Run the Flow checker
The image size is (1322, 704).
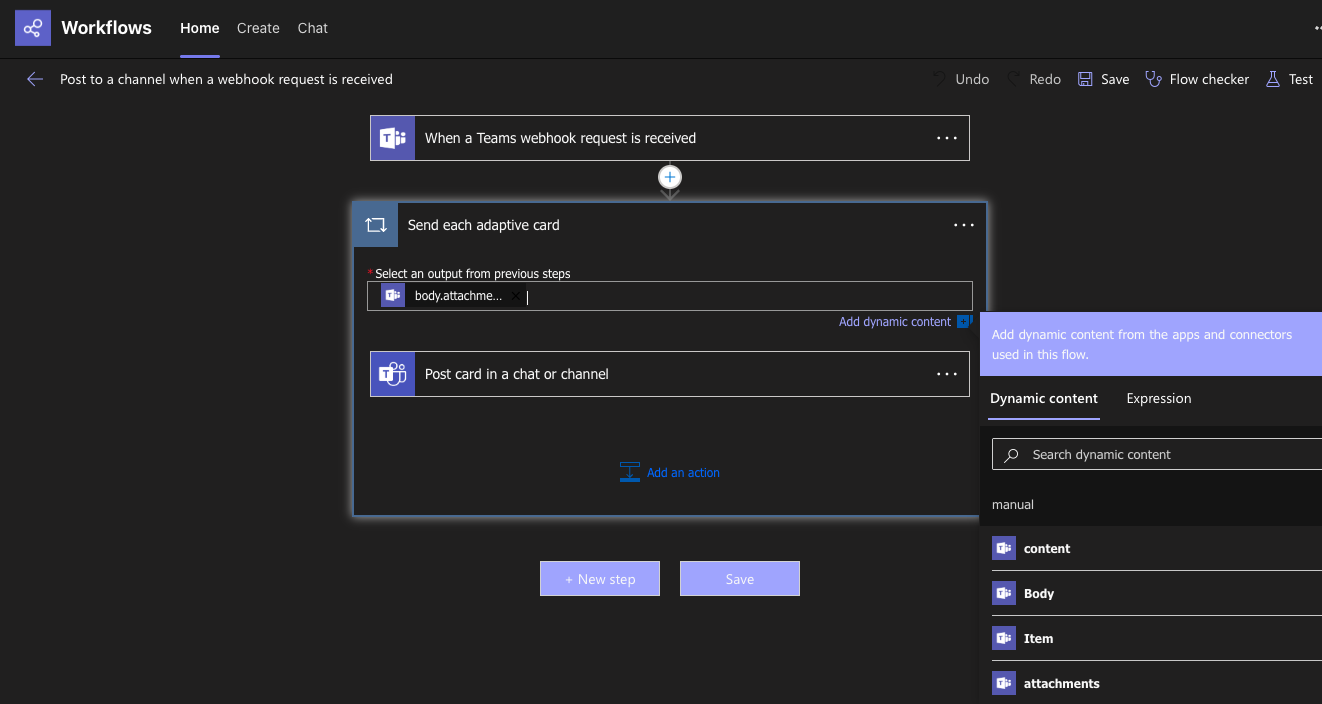pyautogui.click(x=1197, y=79)
